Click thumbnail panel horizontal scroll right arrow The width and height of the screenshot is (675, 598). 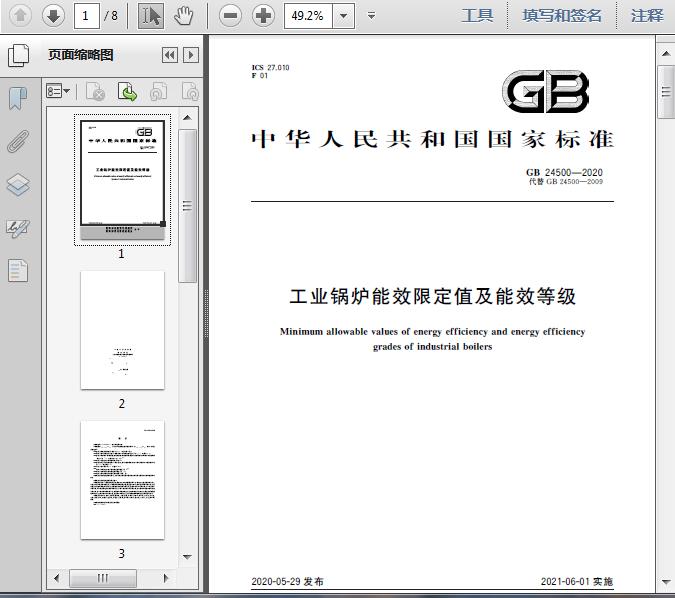[166, 578]
